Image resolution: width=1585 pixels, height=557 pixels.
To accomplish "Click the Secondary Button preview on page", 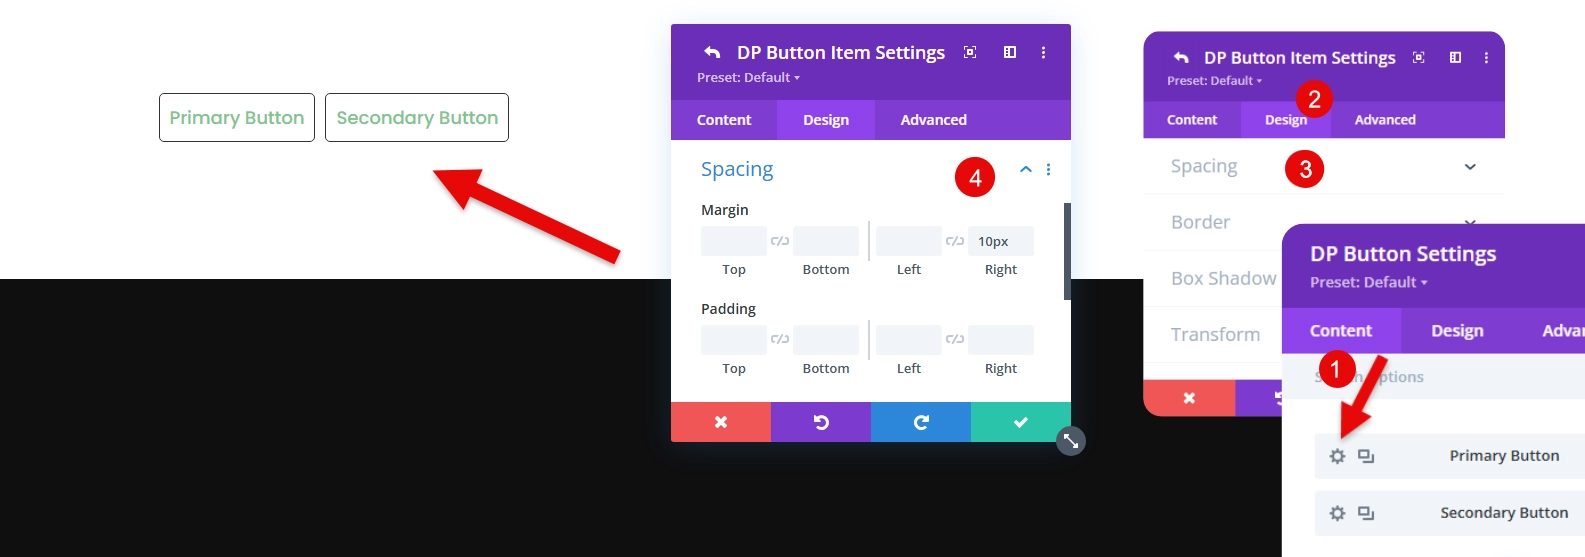I will (417, 118).
